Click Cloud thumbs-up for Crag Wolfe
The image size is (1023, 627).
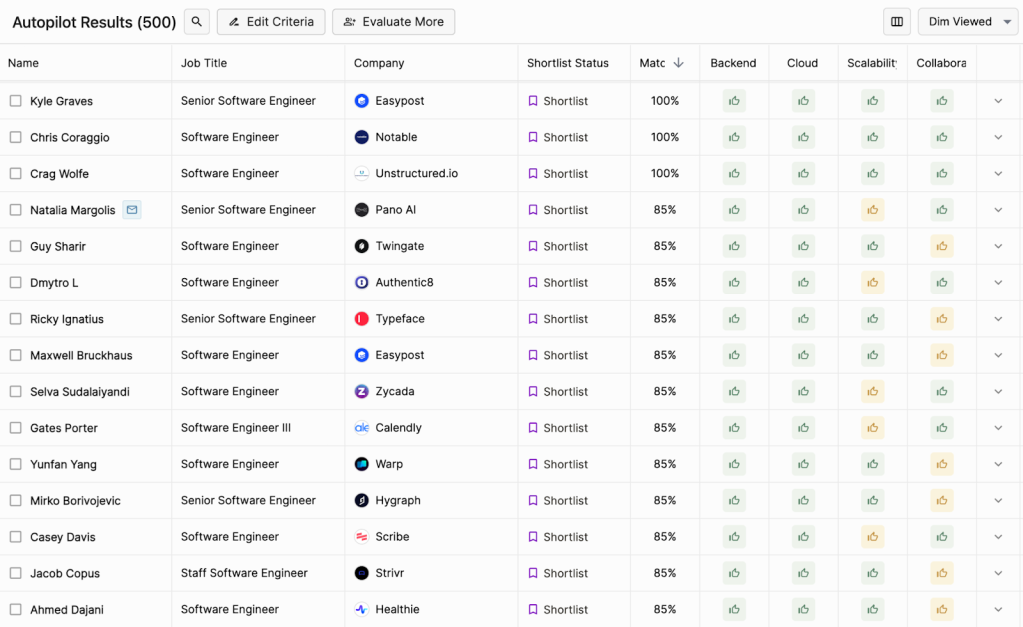coord(803,174)
